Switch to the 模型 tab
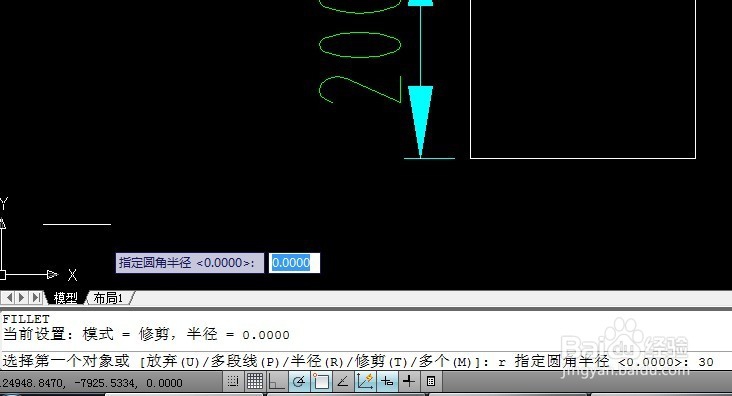732x396 pixels. 65,298
